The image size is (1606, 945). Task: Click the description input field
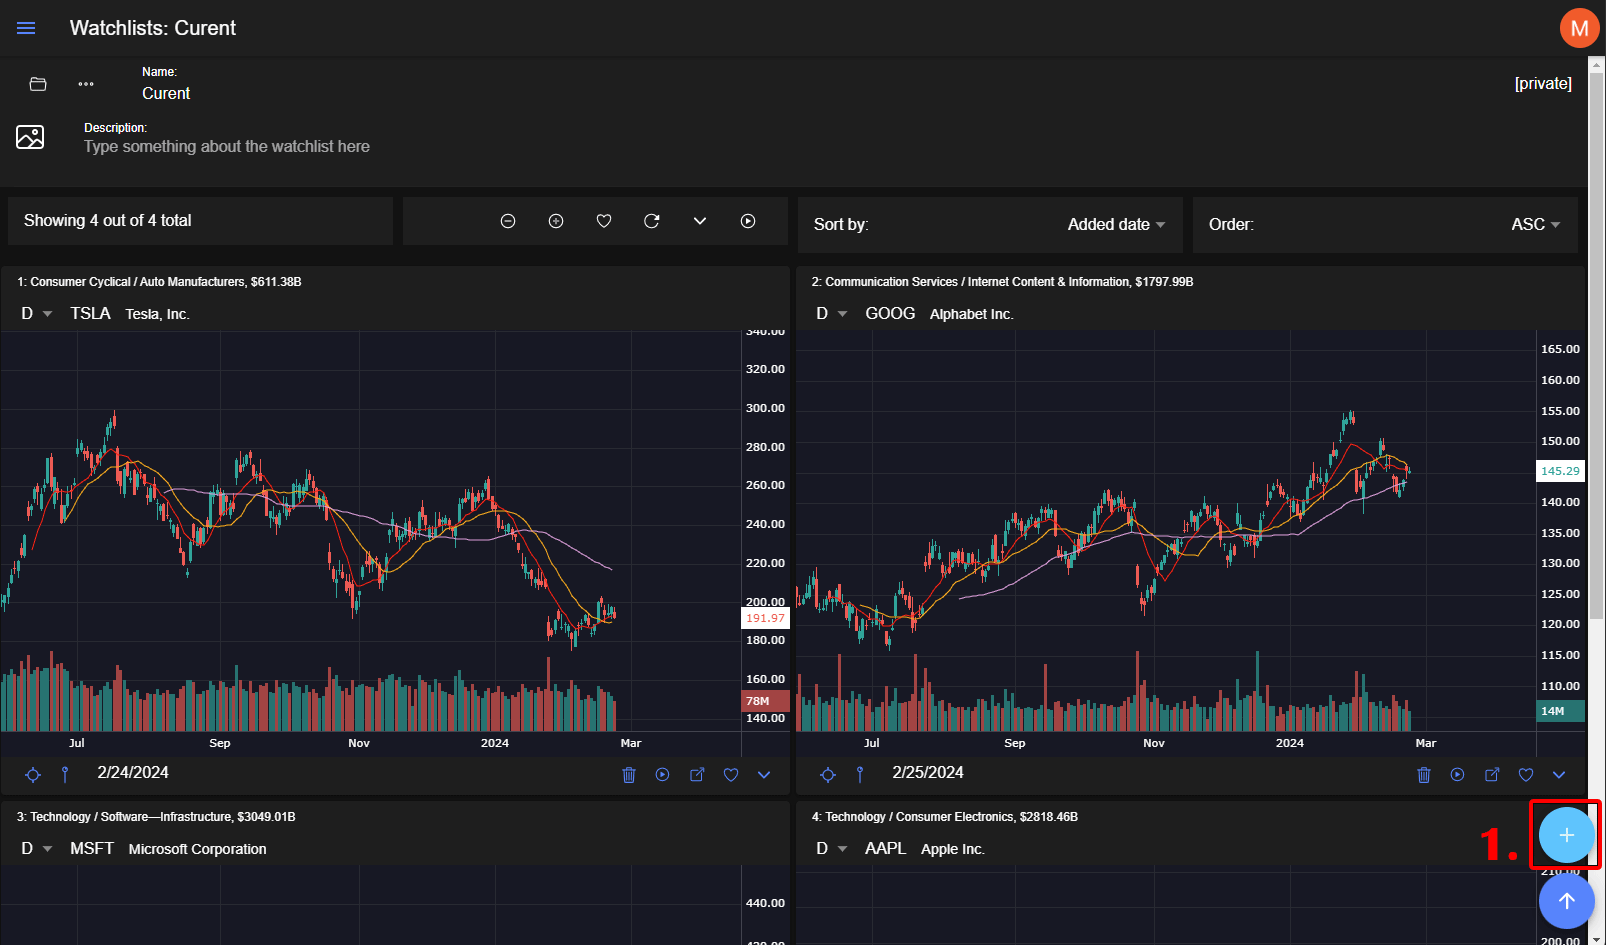[227, 147]
